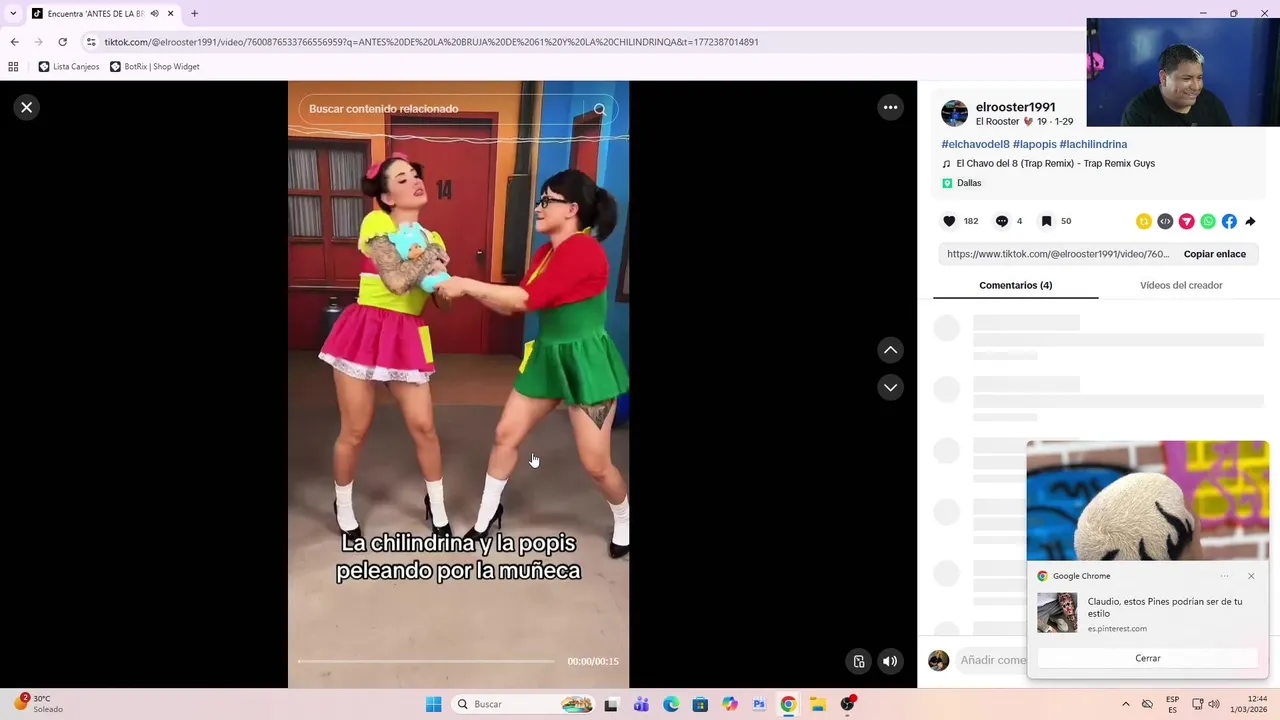Repost video using yellow repost icon

pos(1143,221)
